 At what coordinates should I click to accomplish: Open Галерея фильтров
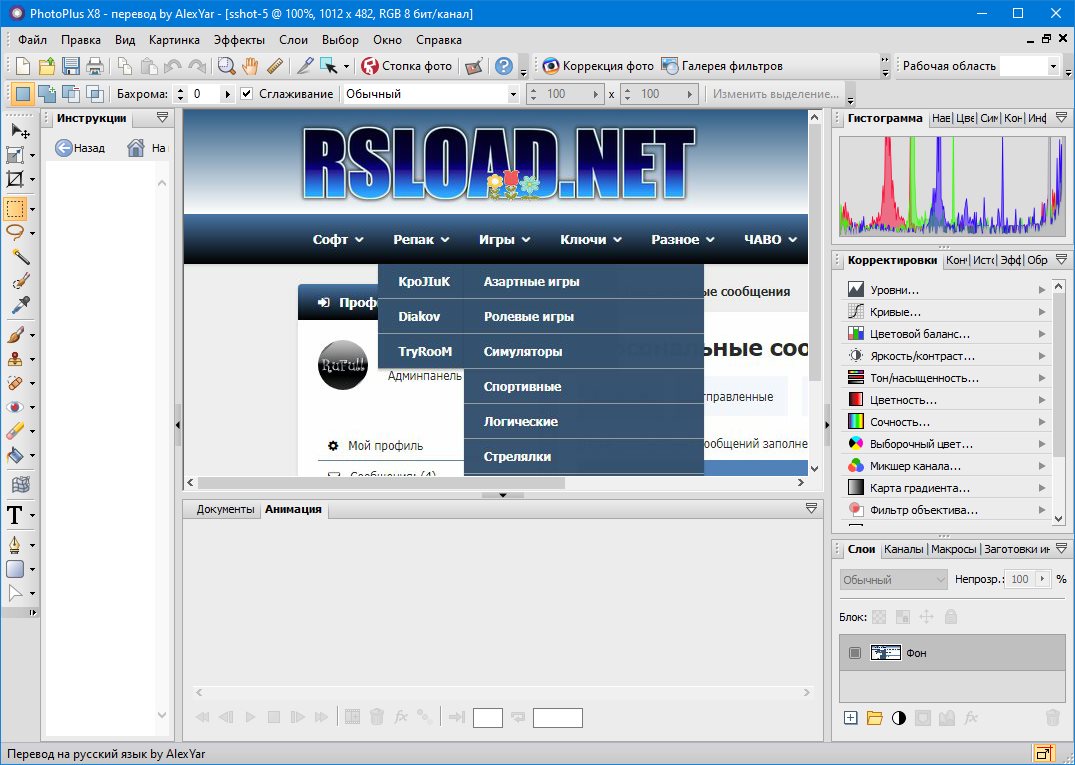[721, 66]
